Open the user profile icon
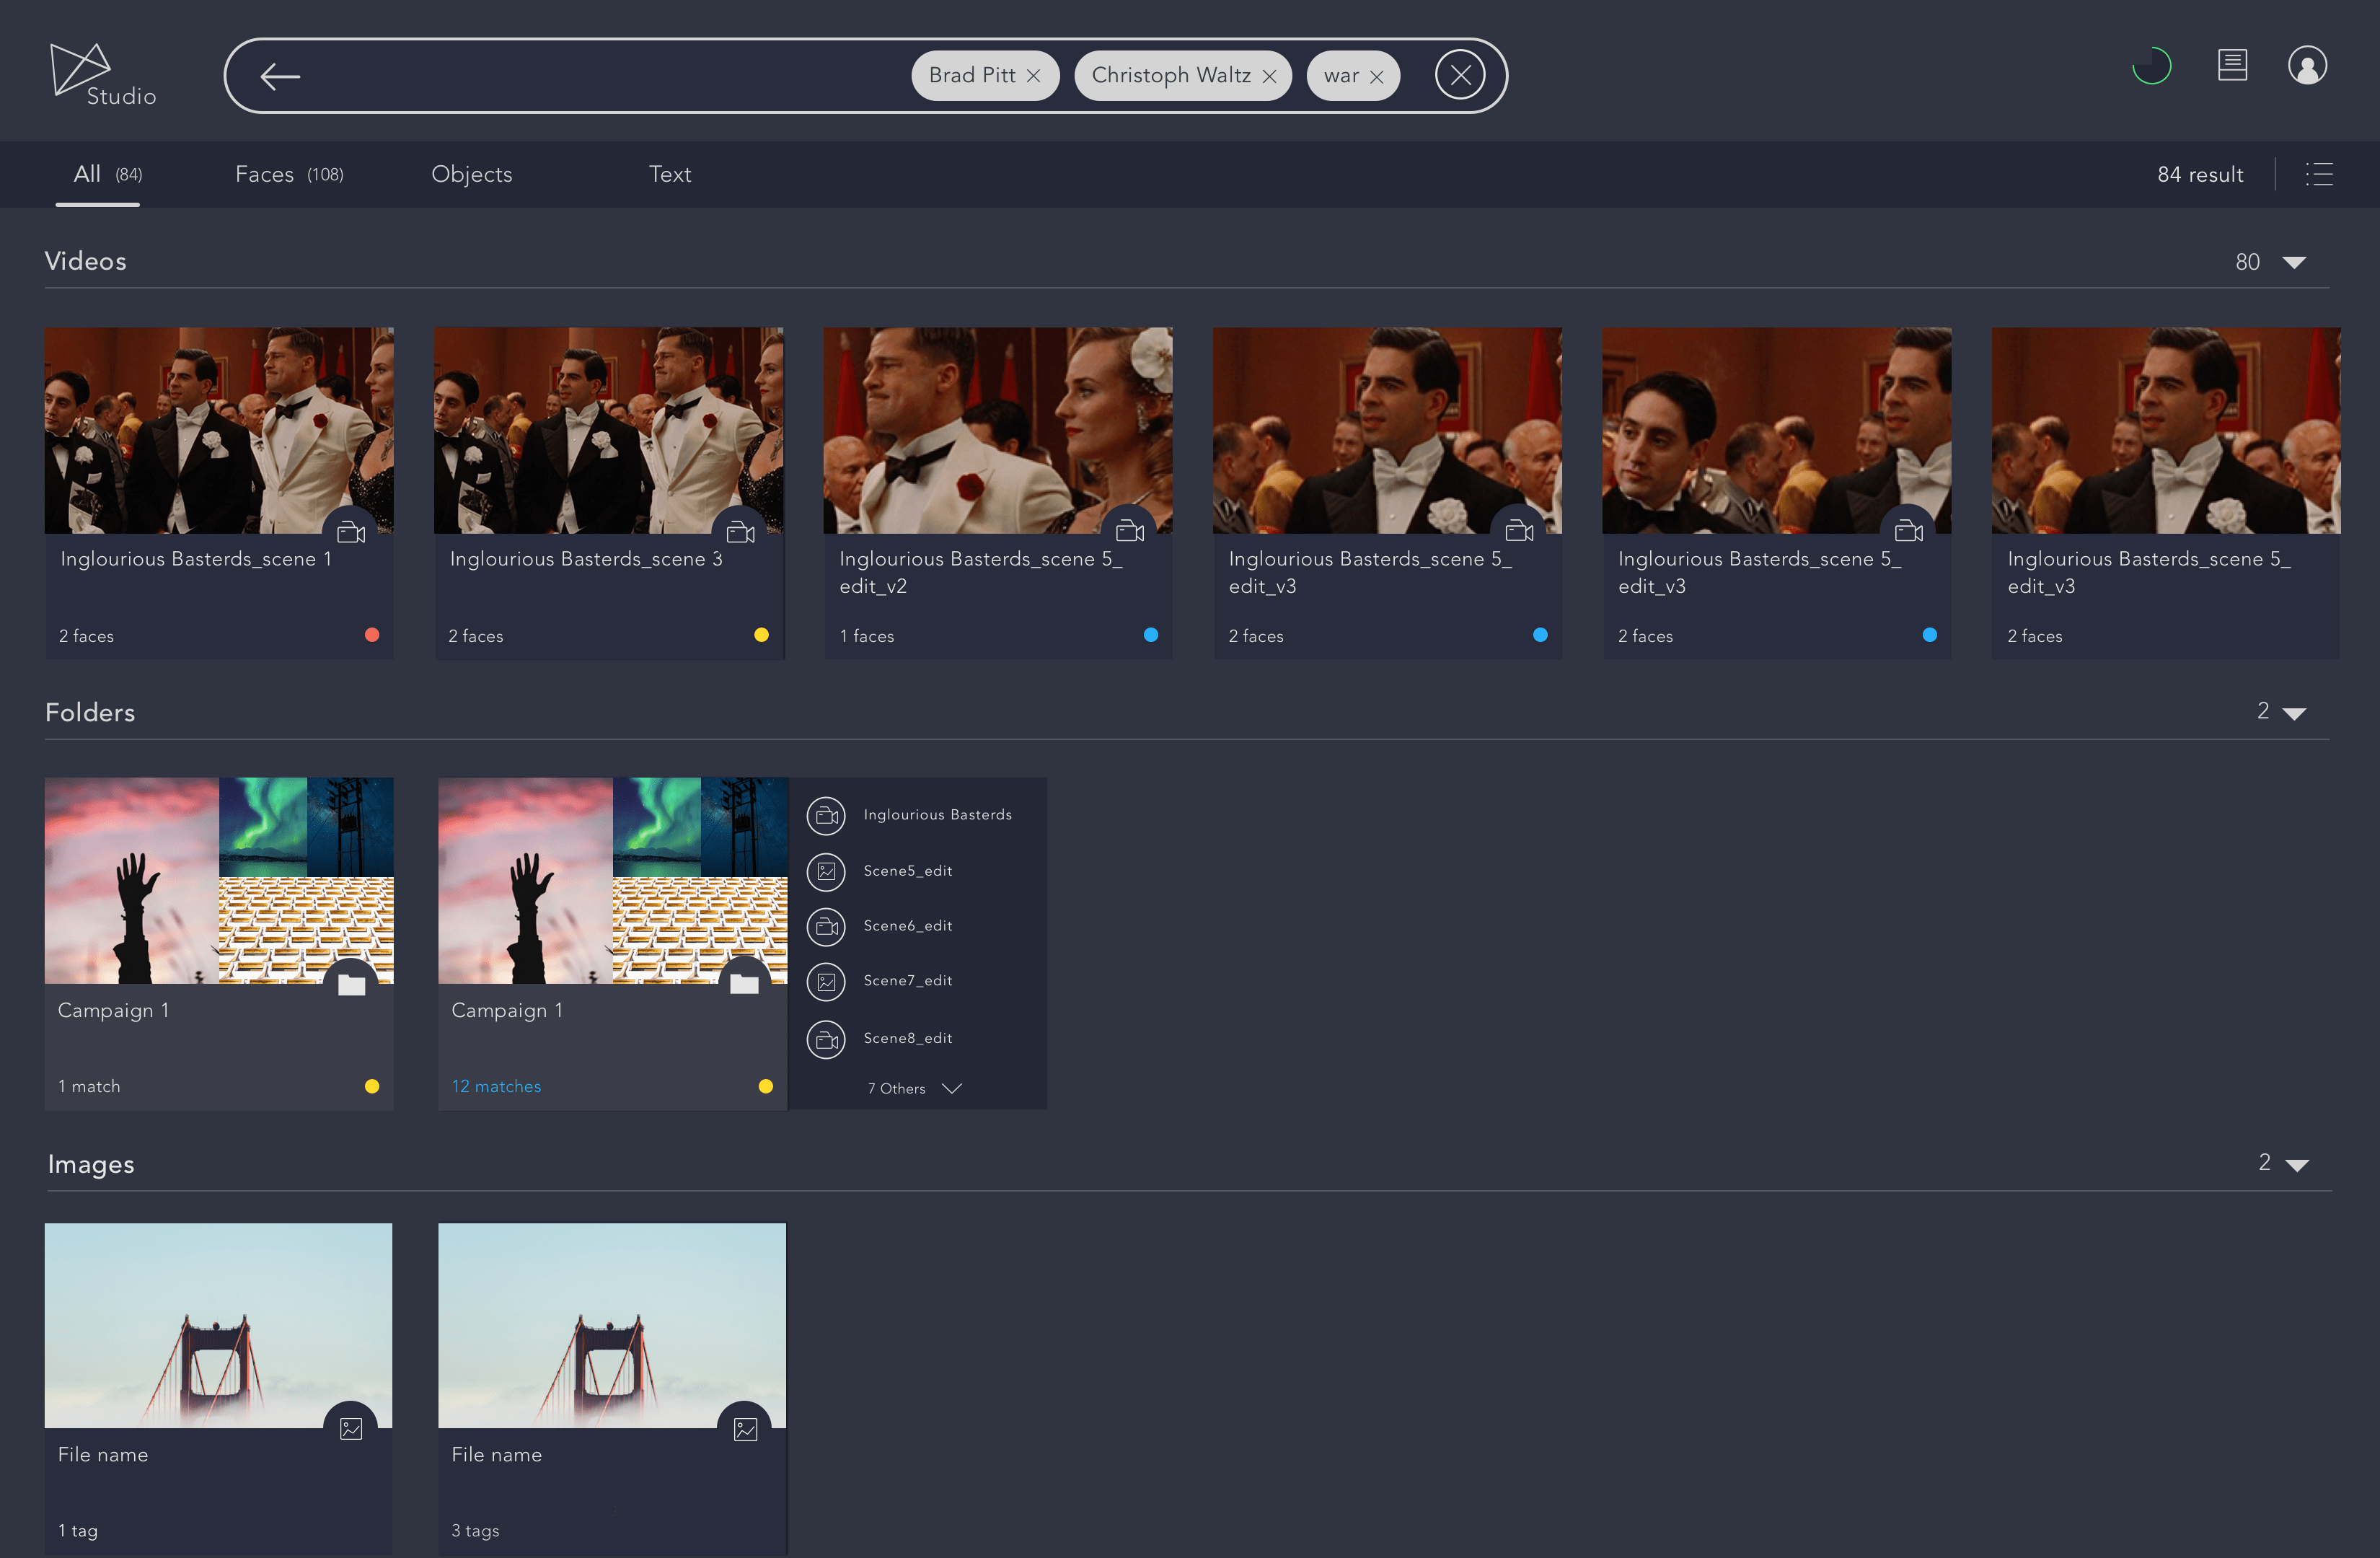The height and width of the screenshot is (1558, 2380). pos(2307,66)
